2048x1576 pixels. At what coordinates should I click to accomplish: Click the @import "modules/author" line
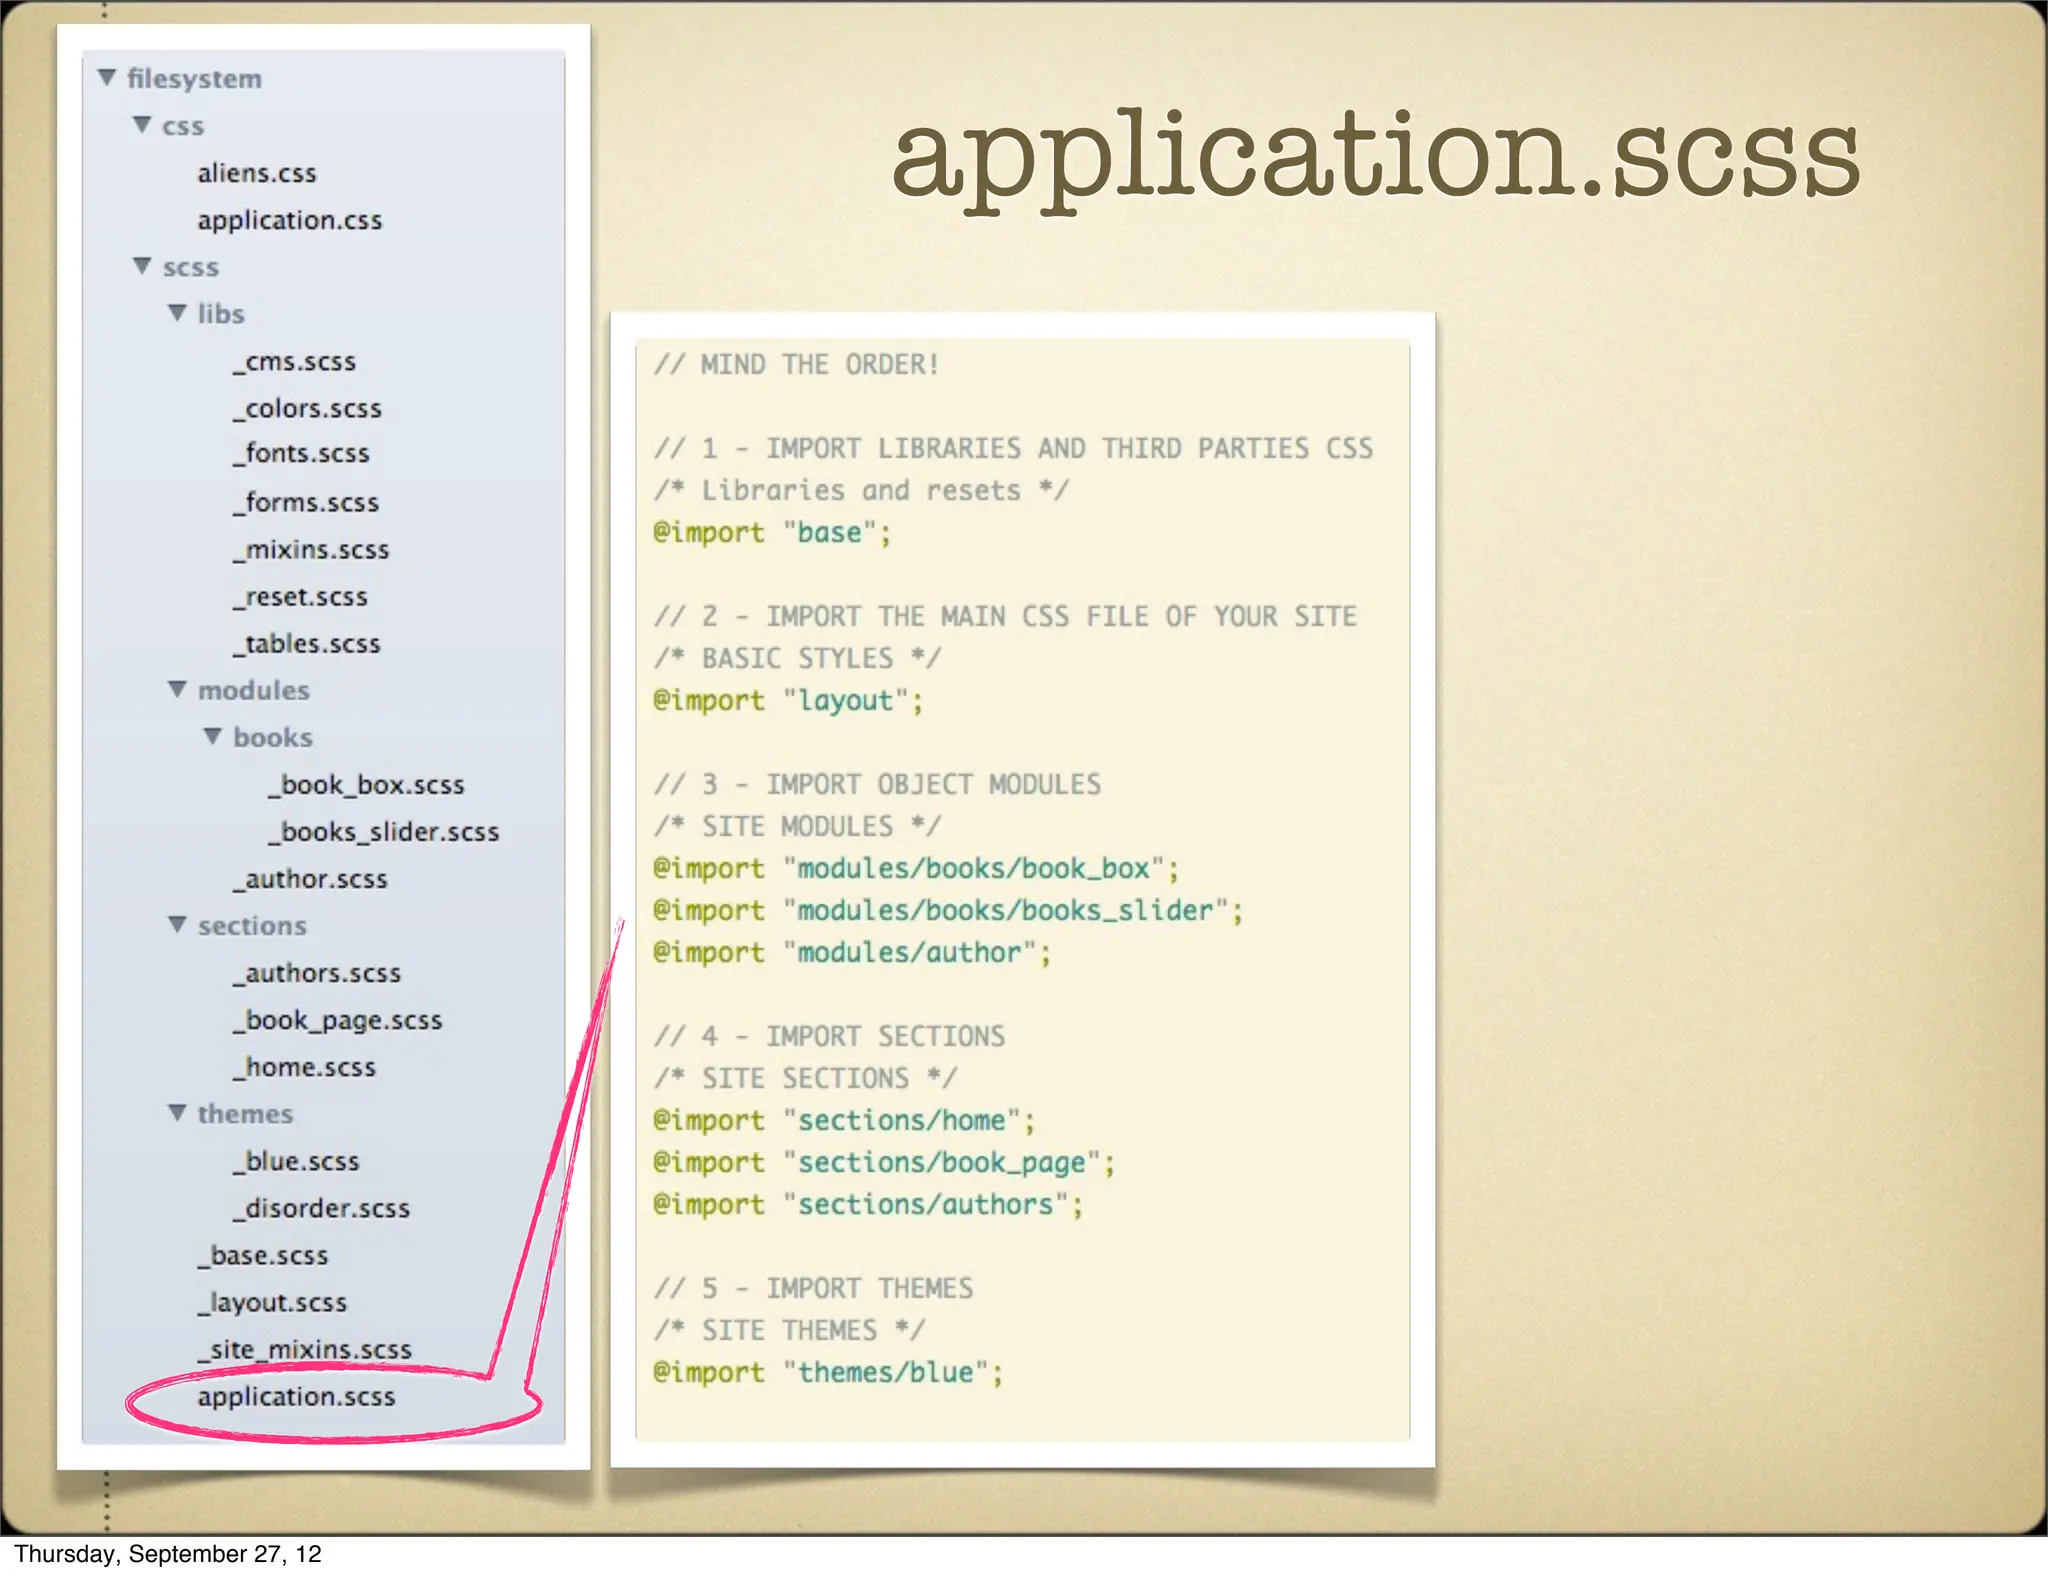(852, 952)
